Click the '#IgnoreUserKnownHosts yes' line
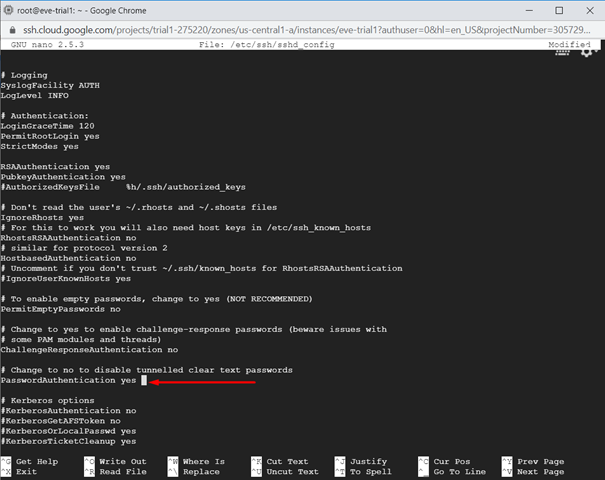This screenshot has height=480, width=605. (x=66, y=279)
